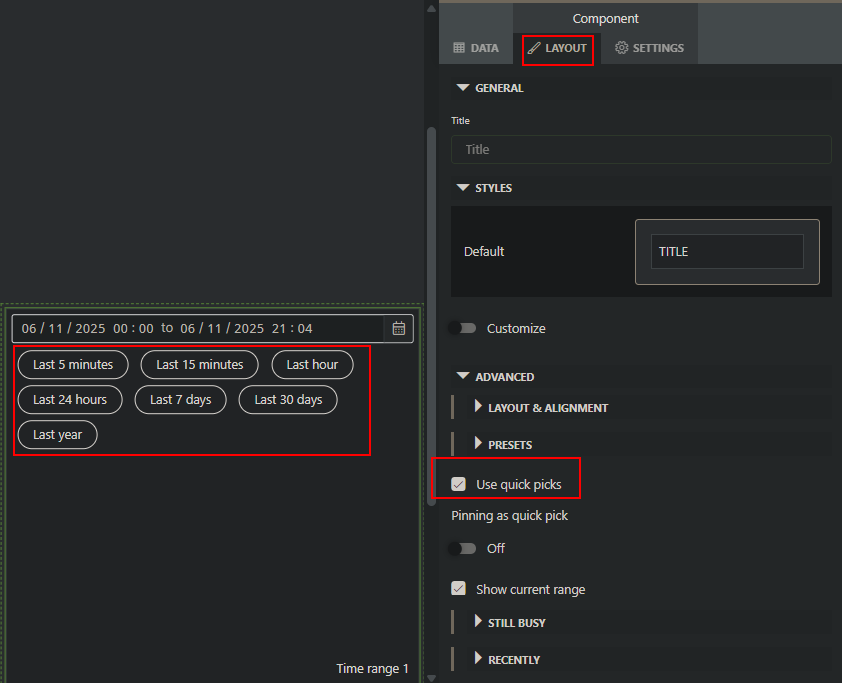The image size is (842, 683).
Task: Uncheck Show current range checkbox
Action: point(459,589)
